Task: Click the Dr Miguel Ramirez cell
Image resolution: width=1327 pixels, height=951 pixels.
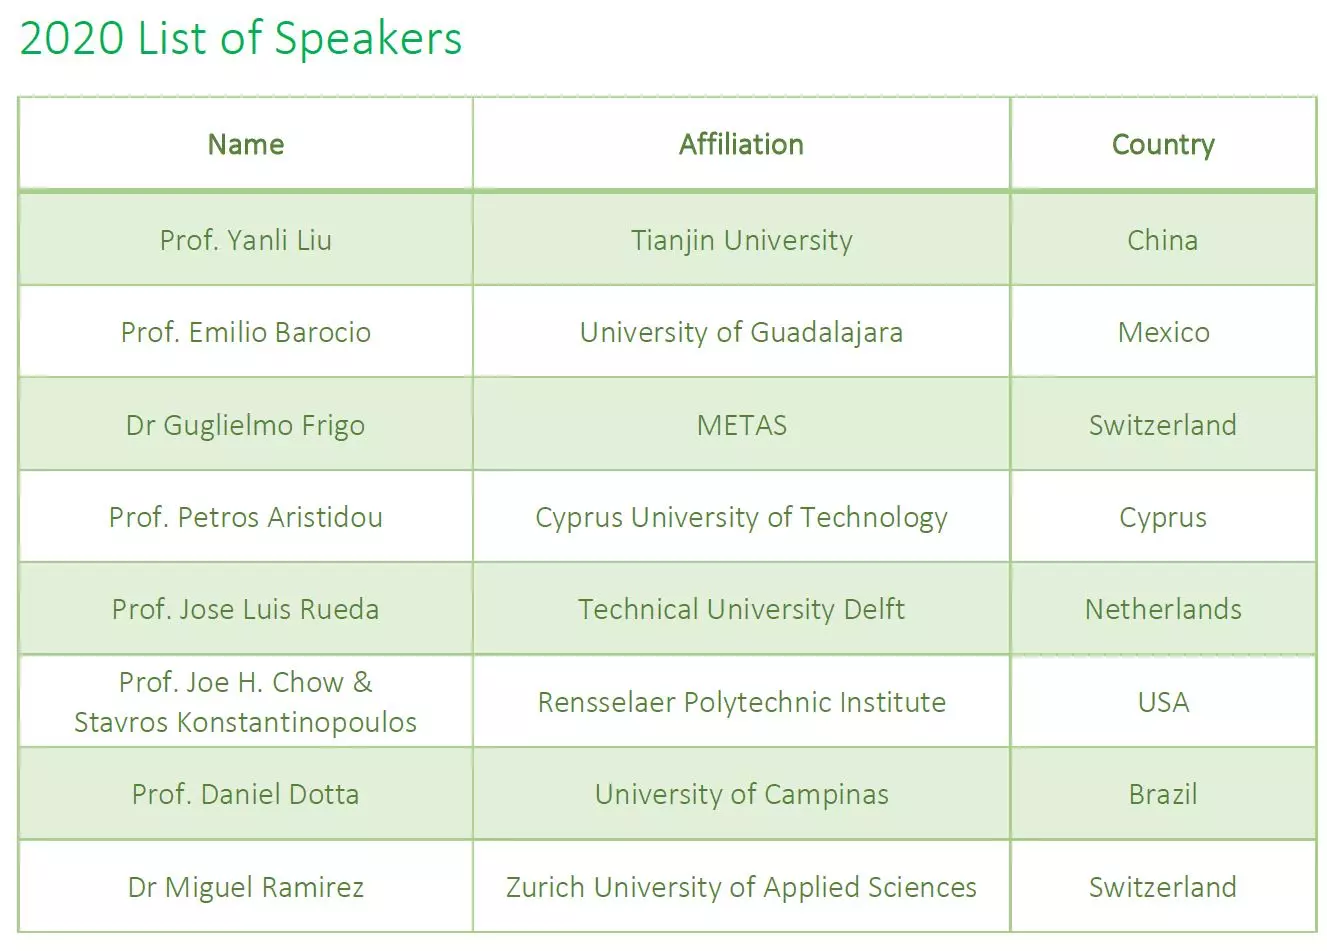Action: (246, 887)
